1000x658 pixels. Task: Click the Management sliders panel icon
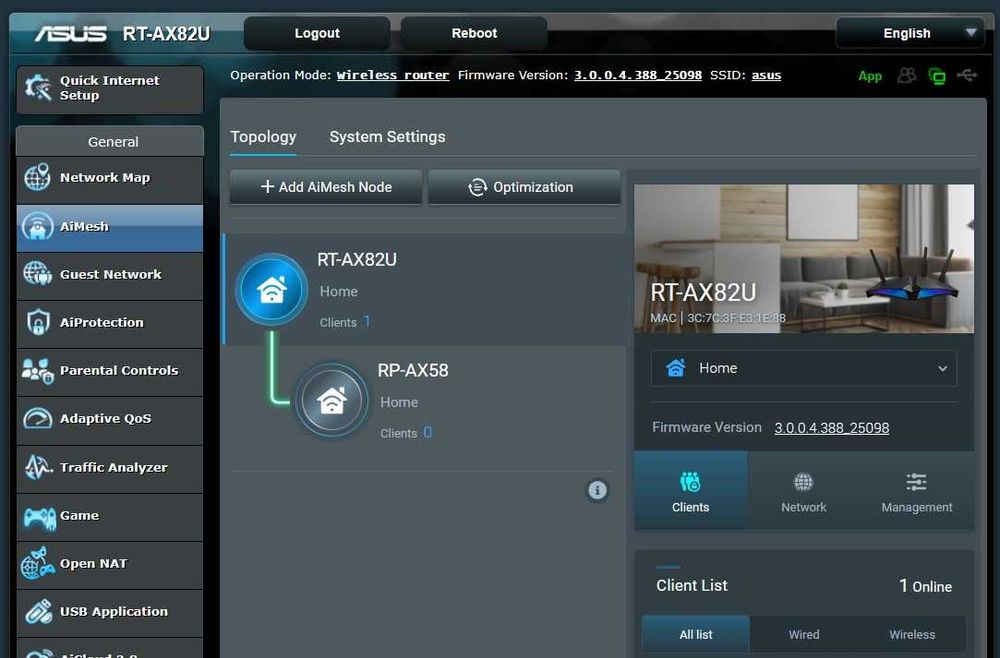(x=916, y=481)
